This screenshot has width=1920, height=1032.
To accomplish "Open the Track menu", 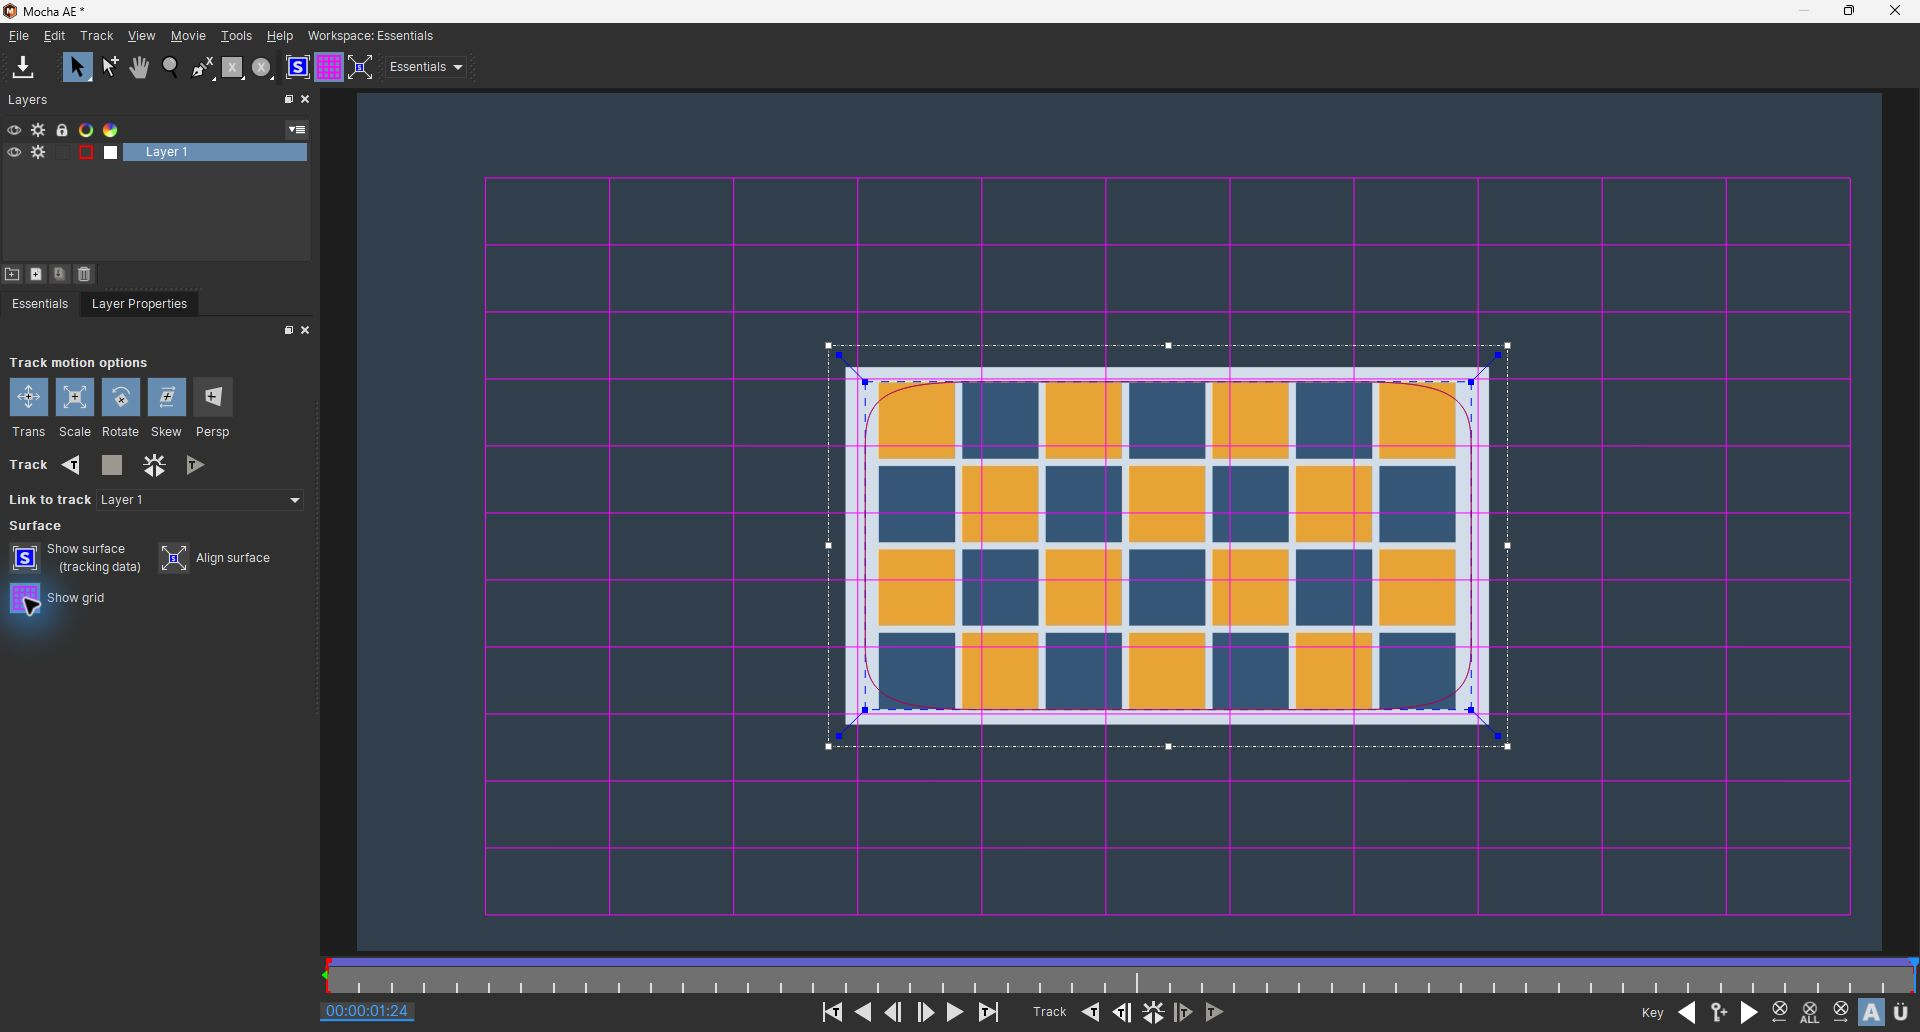I will point(97,36).
